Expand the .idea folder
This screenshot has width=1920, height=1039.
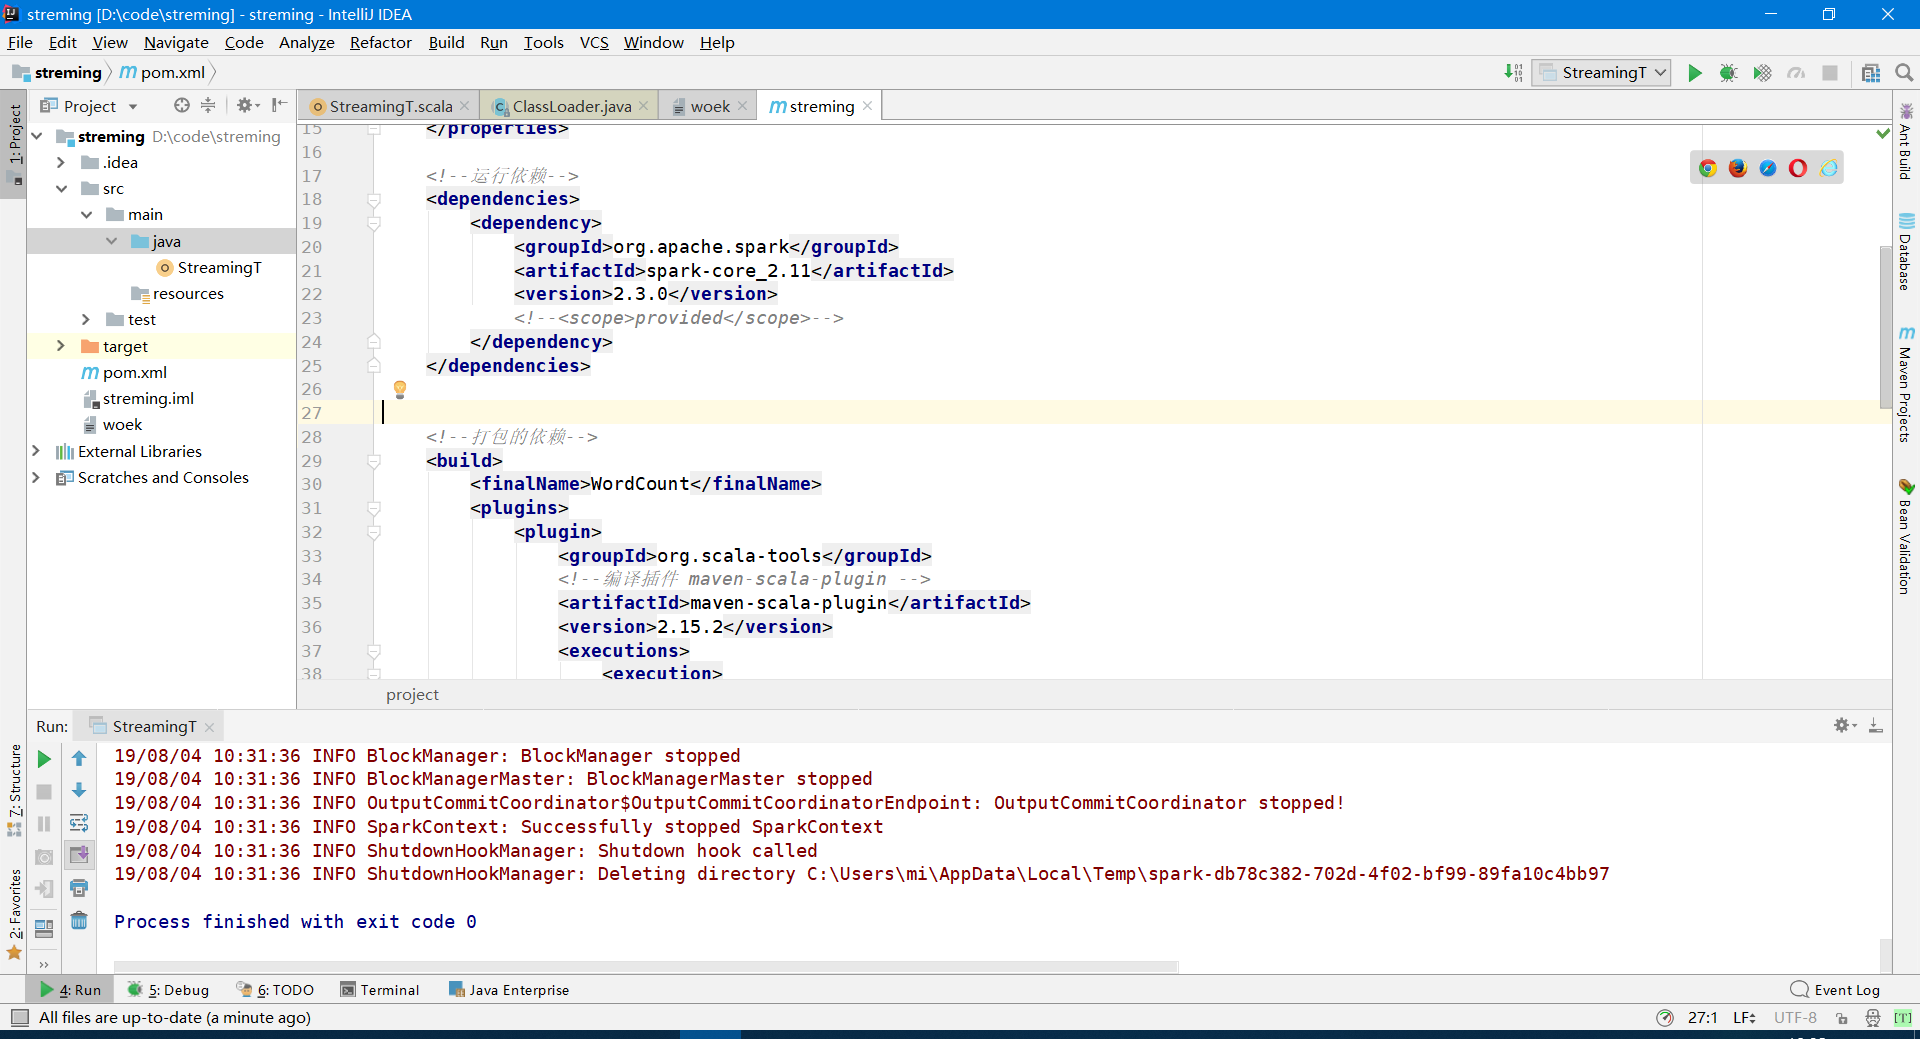tap(61, 162)
